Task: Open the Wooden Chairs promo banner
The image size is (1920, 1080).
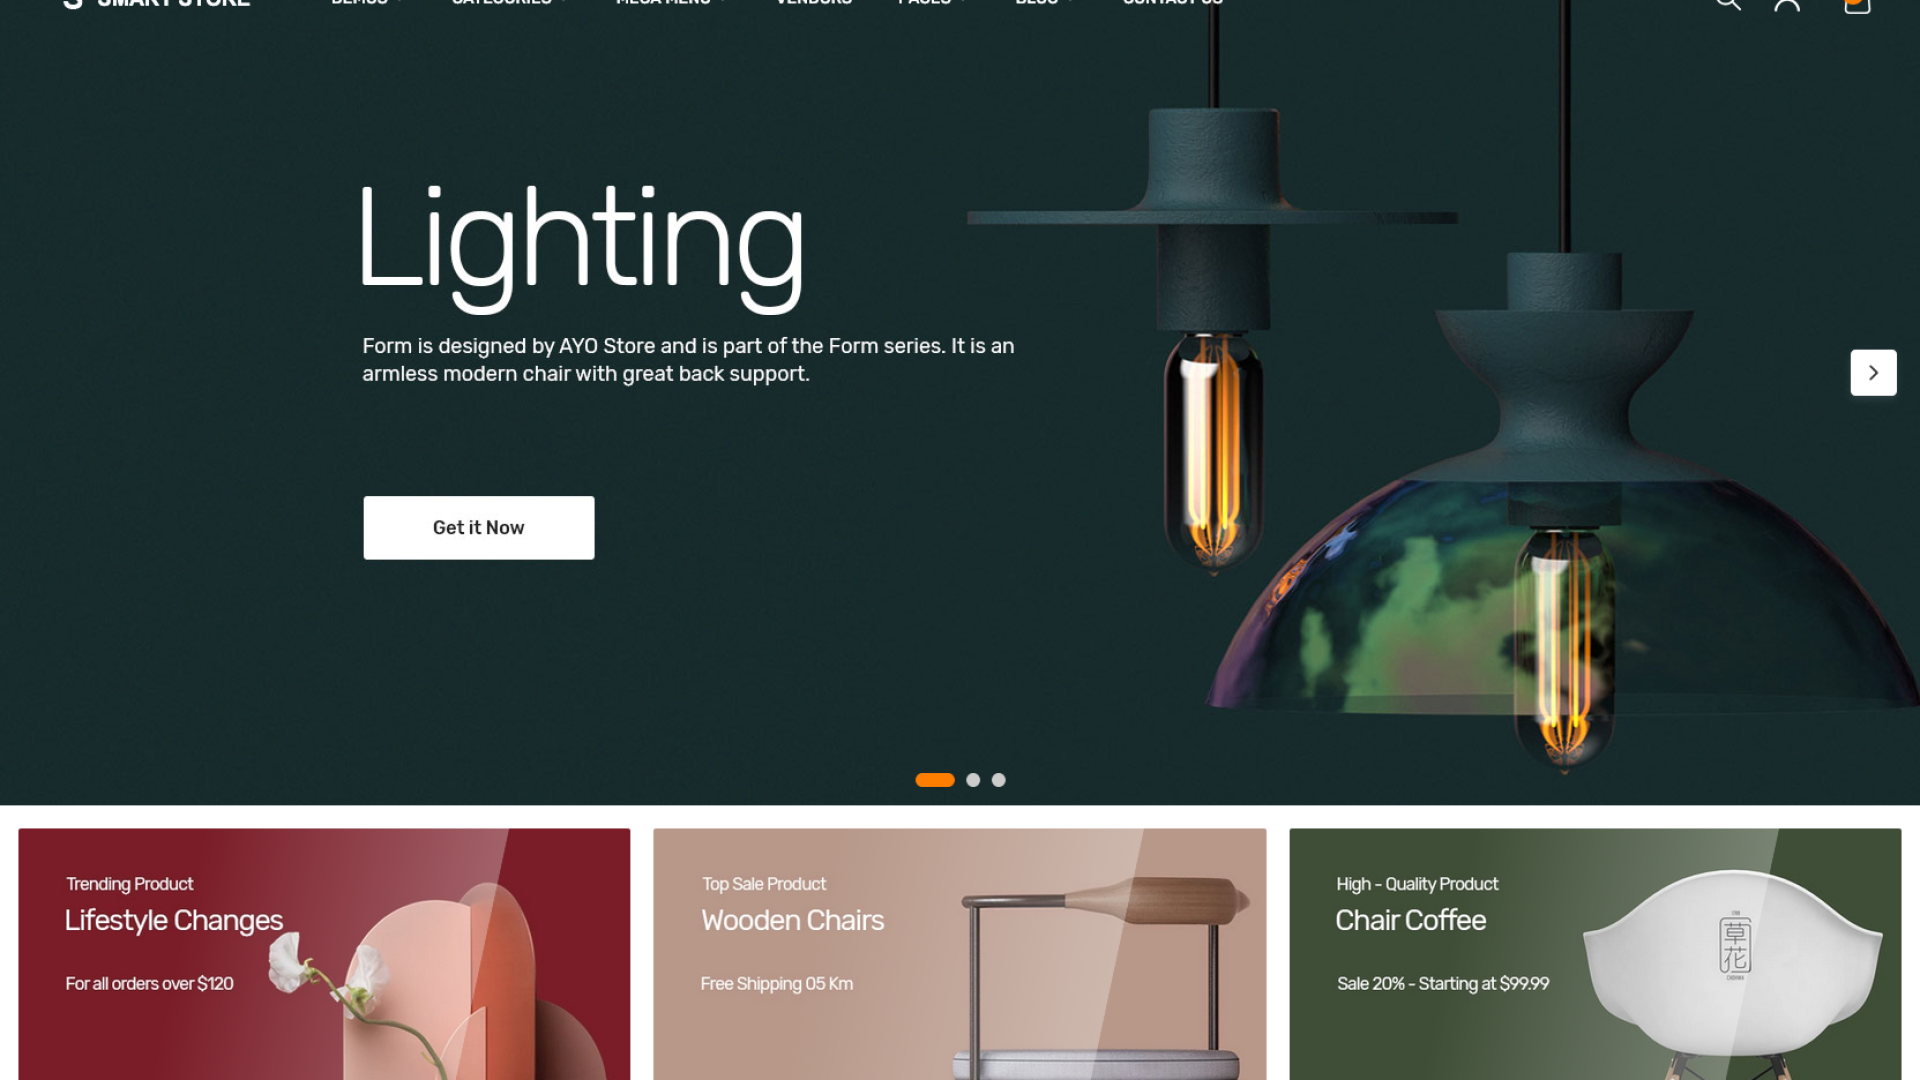Action: (960, 954)
